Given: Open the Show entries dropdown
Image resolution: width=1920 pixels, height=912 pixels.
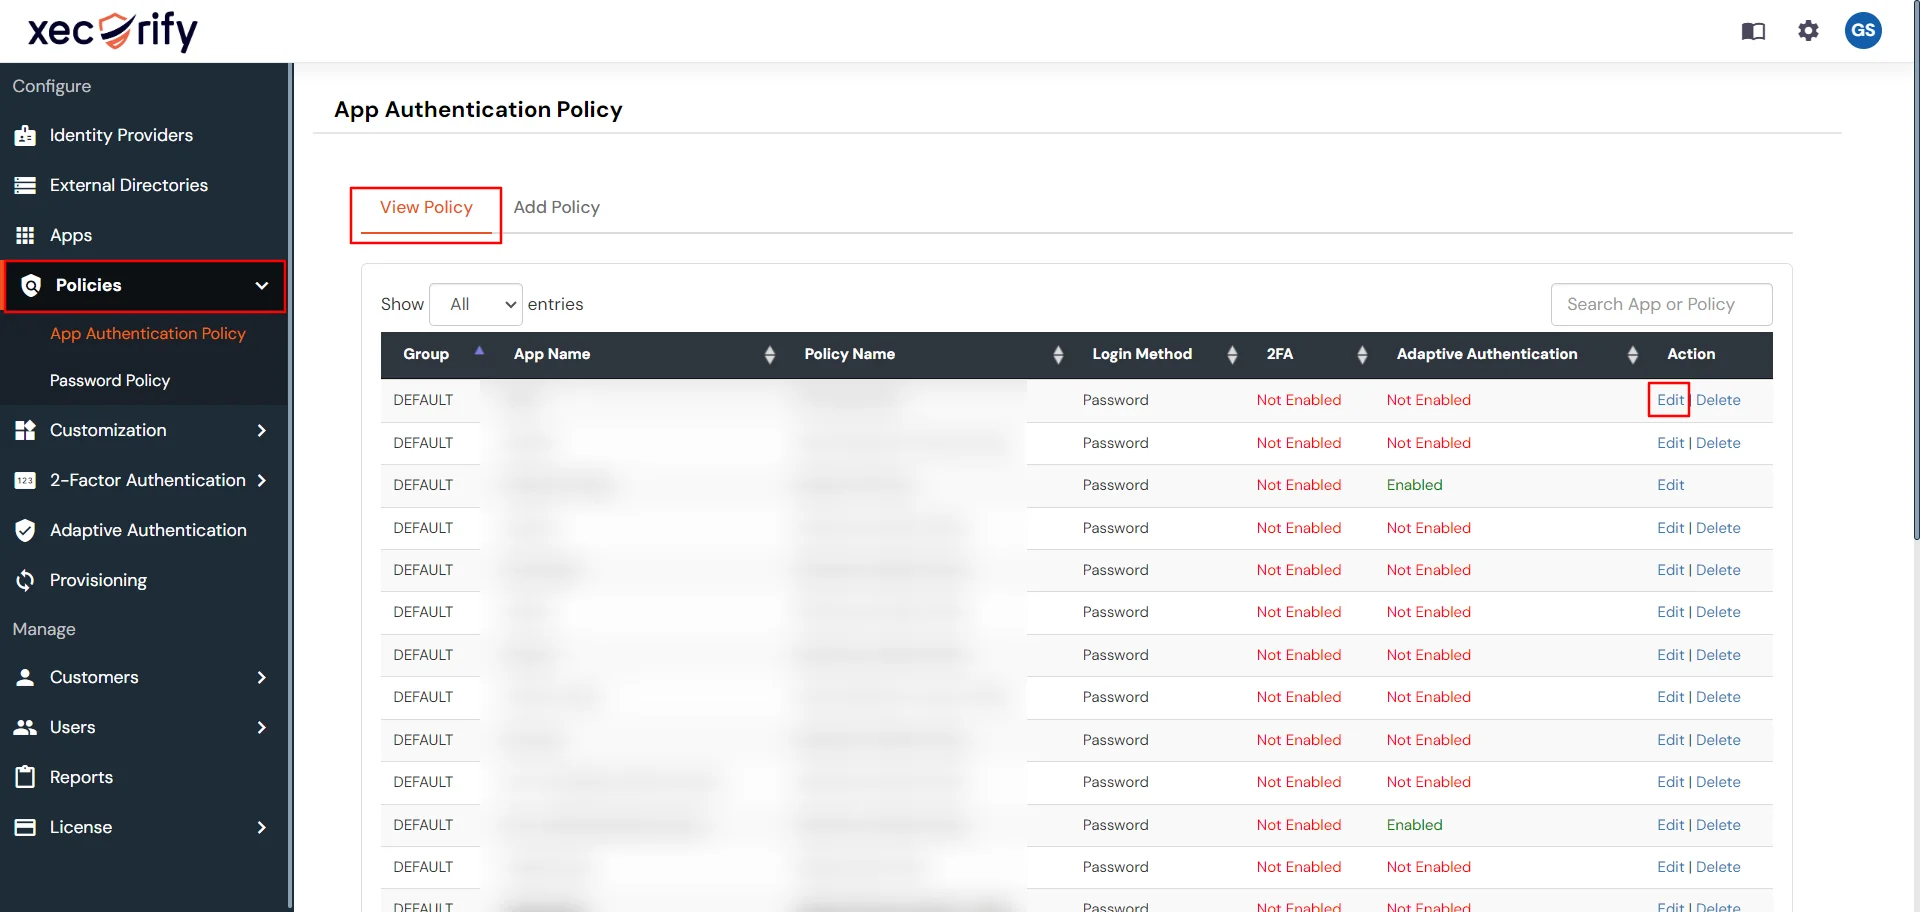Looking at the screenshot, I should coord(476,304).
